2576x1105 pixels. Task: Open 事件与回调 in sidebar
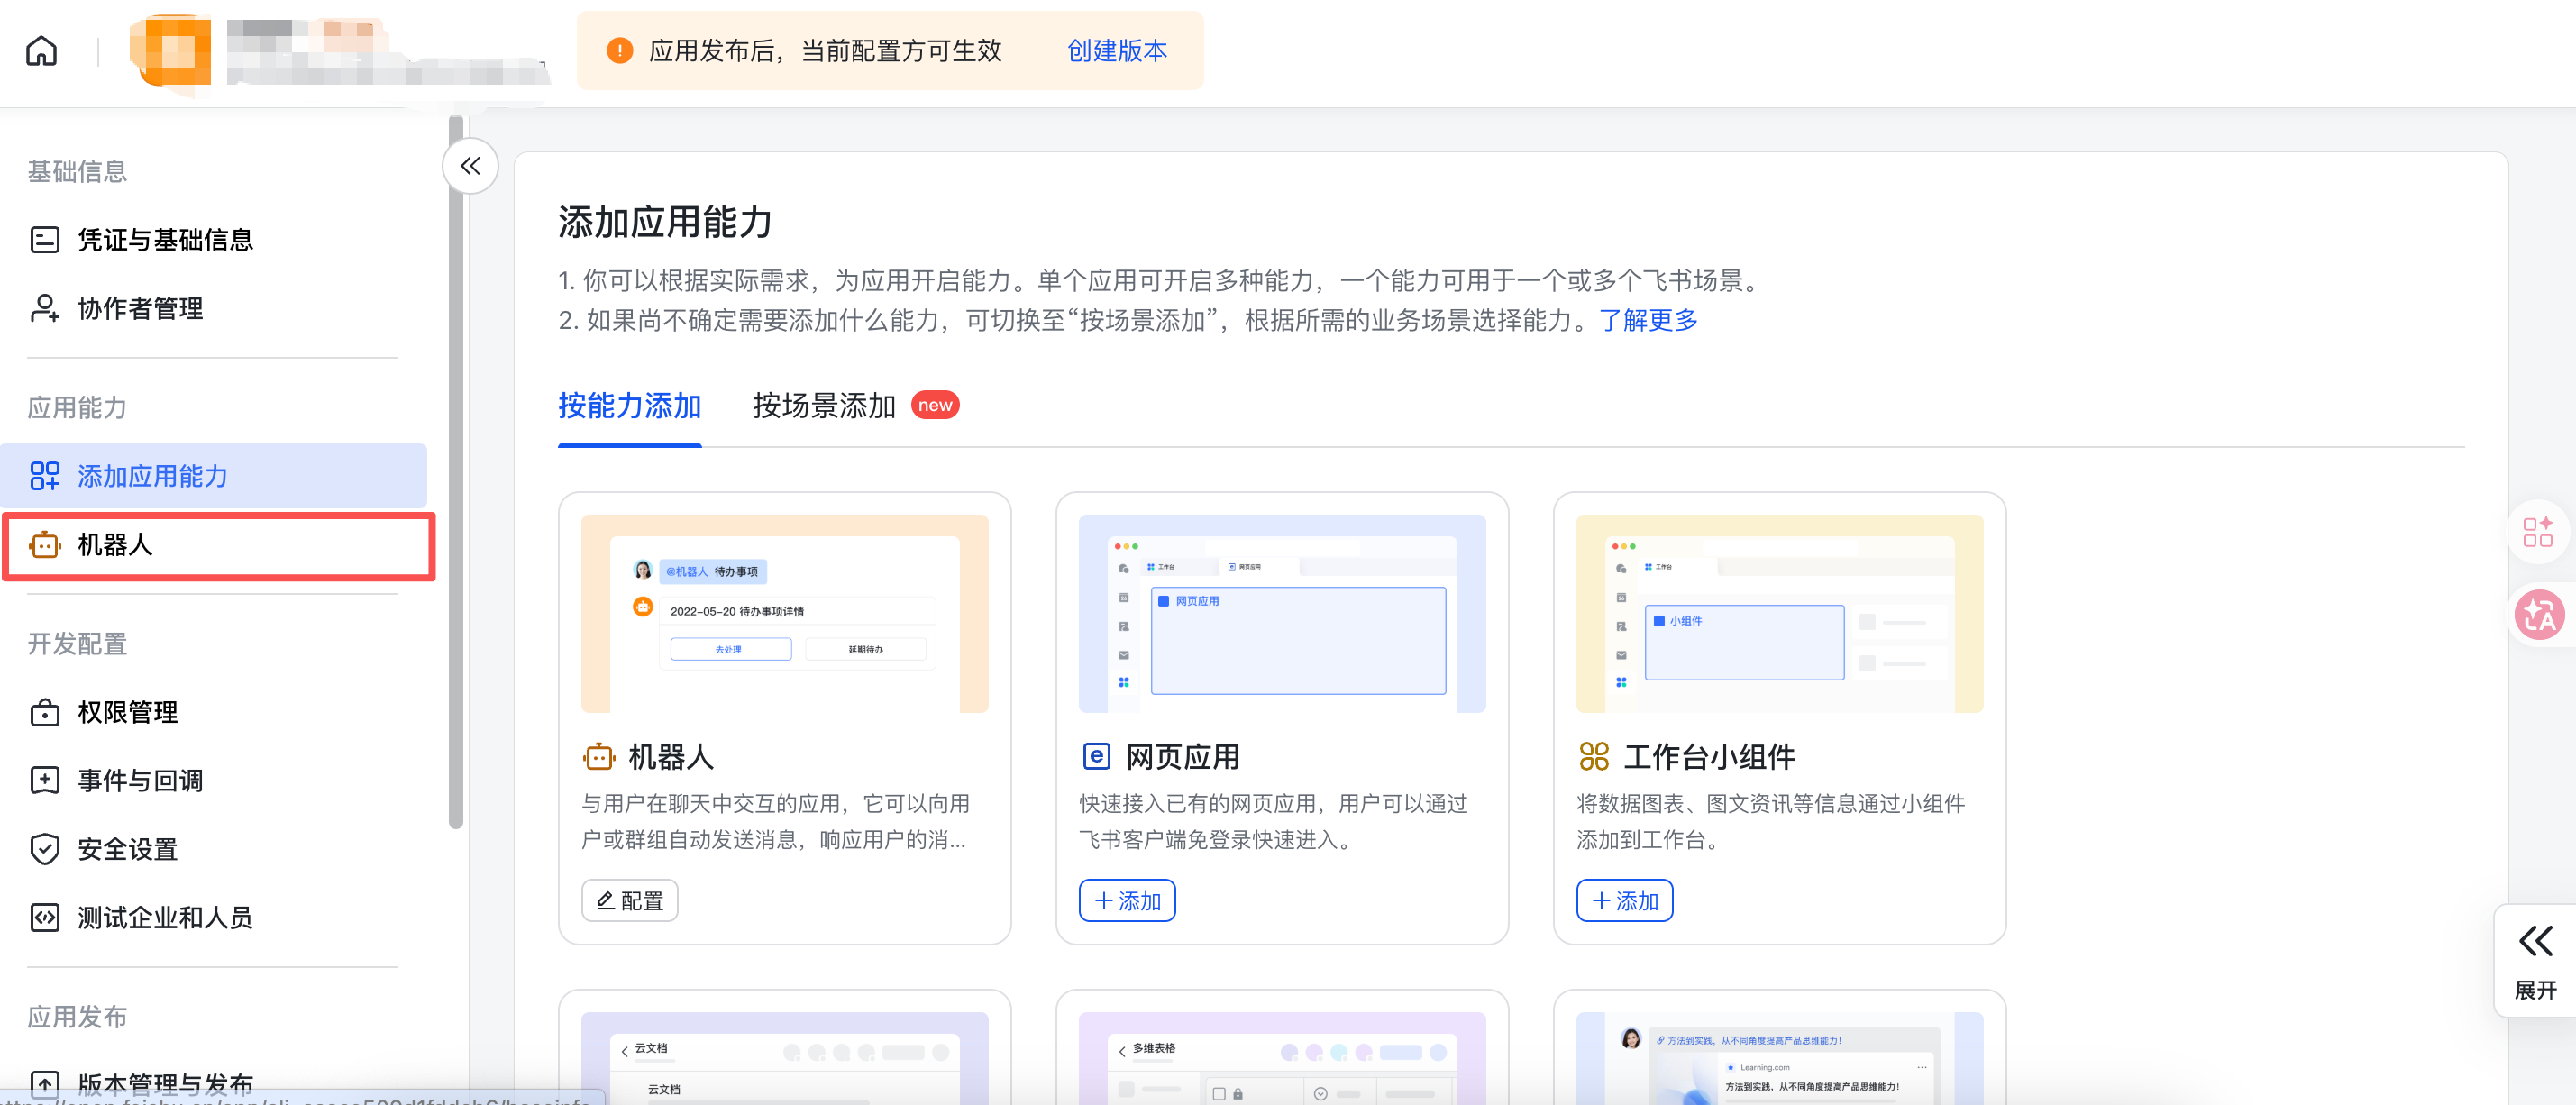click(x=214, y=780)
